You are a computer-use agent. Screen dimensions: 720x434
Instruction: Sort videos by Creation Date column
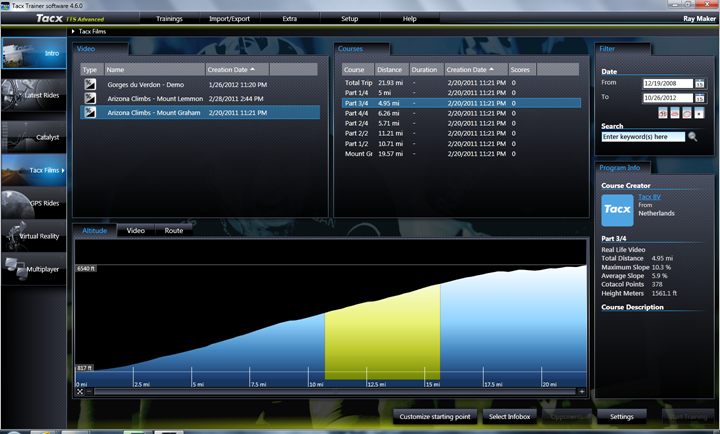pos(237,69)
